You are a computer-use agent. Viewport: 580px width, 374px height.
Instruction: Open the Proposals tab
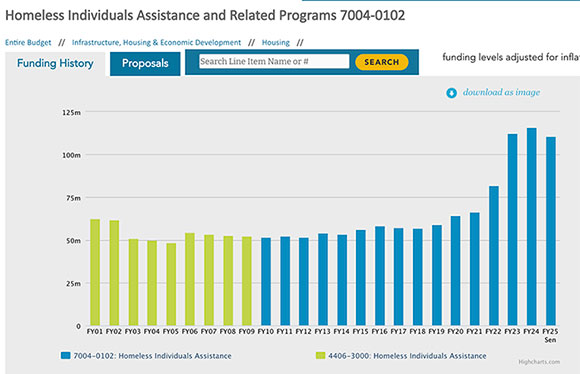click(145, 63)
